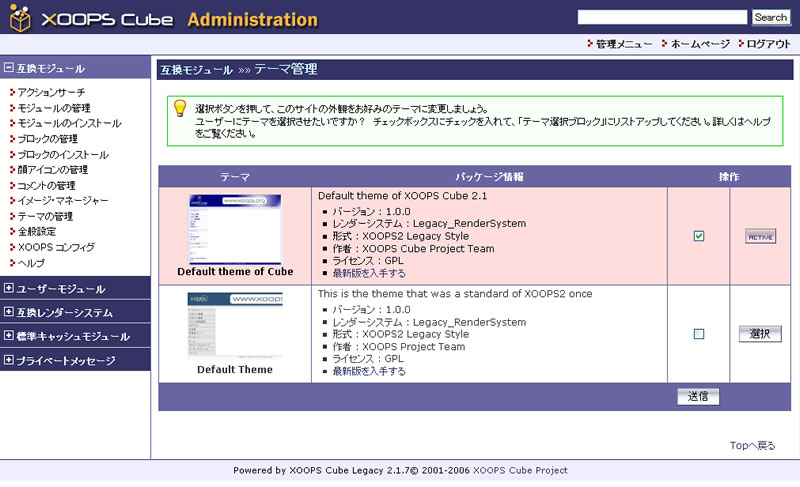800x487 pixels.
Task: Click the Default theme of Cube thumbnail
Action: (235, 229)
